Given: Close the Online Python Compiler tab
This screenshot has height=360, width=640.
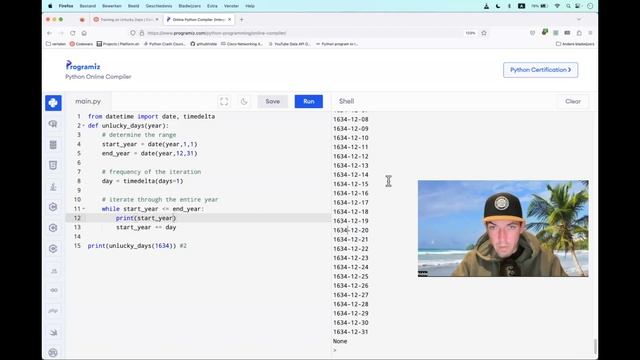Looking at the screenshot, I should [230, 20].
